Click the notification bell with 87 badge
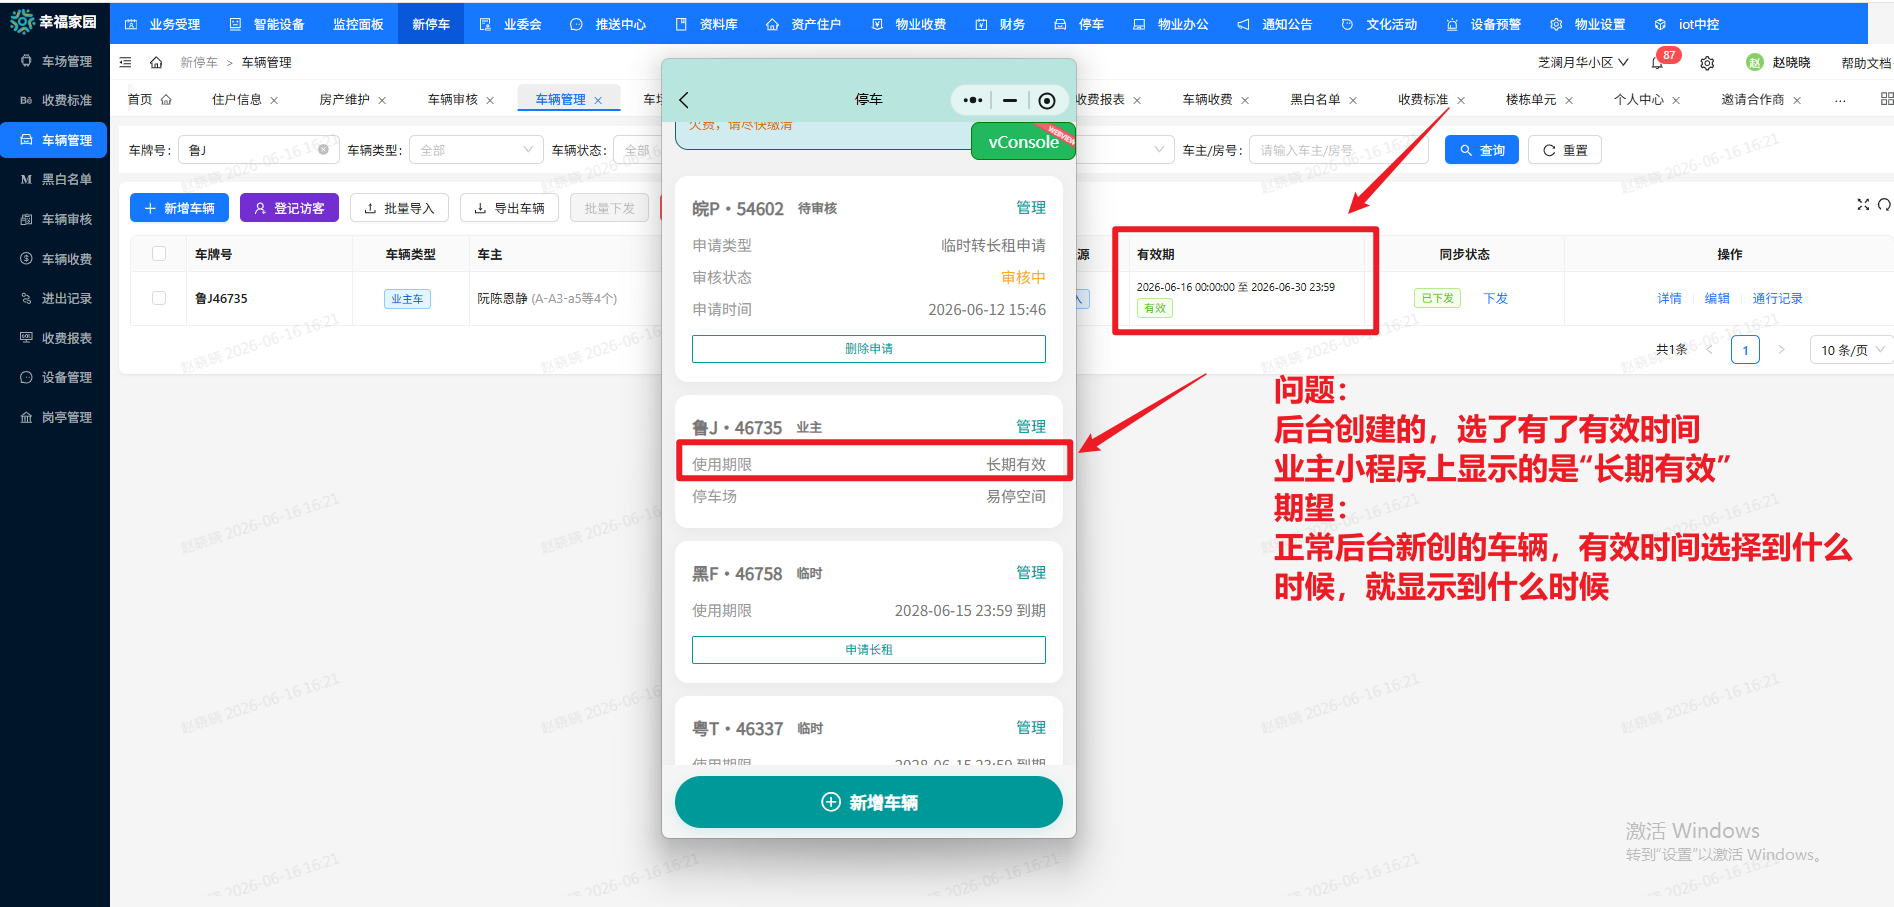The image size is (1894, 907). coord(1658,62)
